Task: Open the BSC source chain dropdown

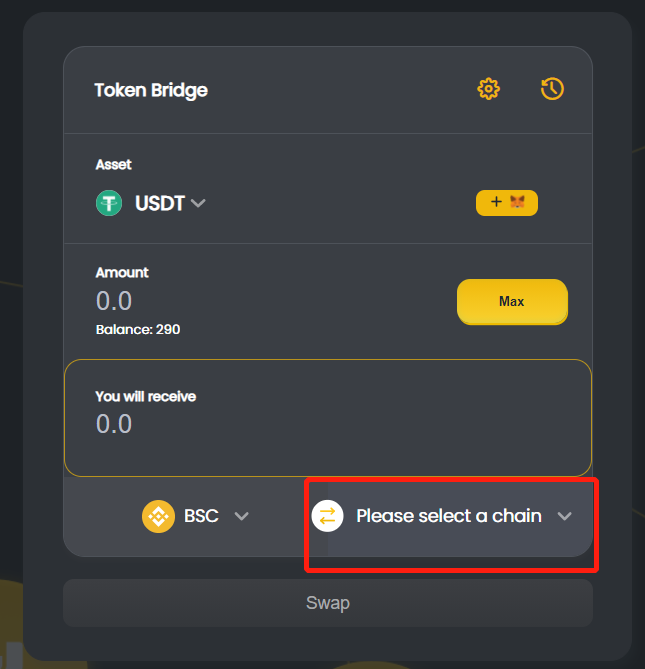Action: click(195, 516)
